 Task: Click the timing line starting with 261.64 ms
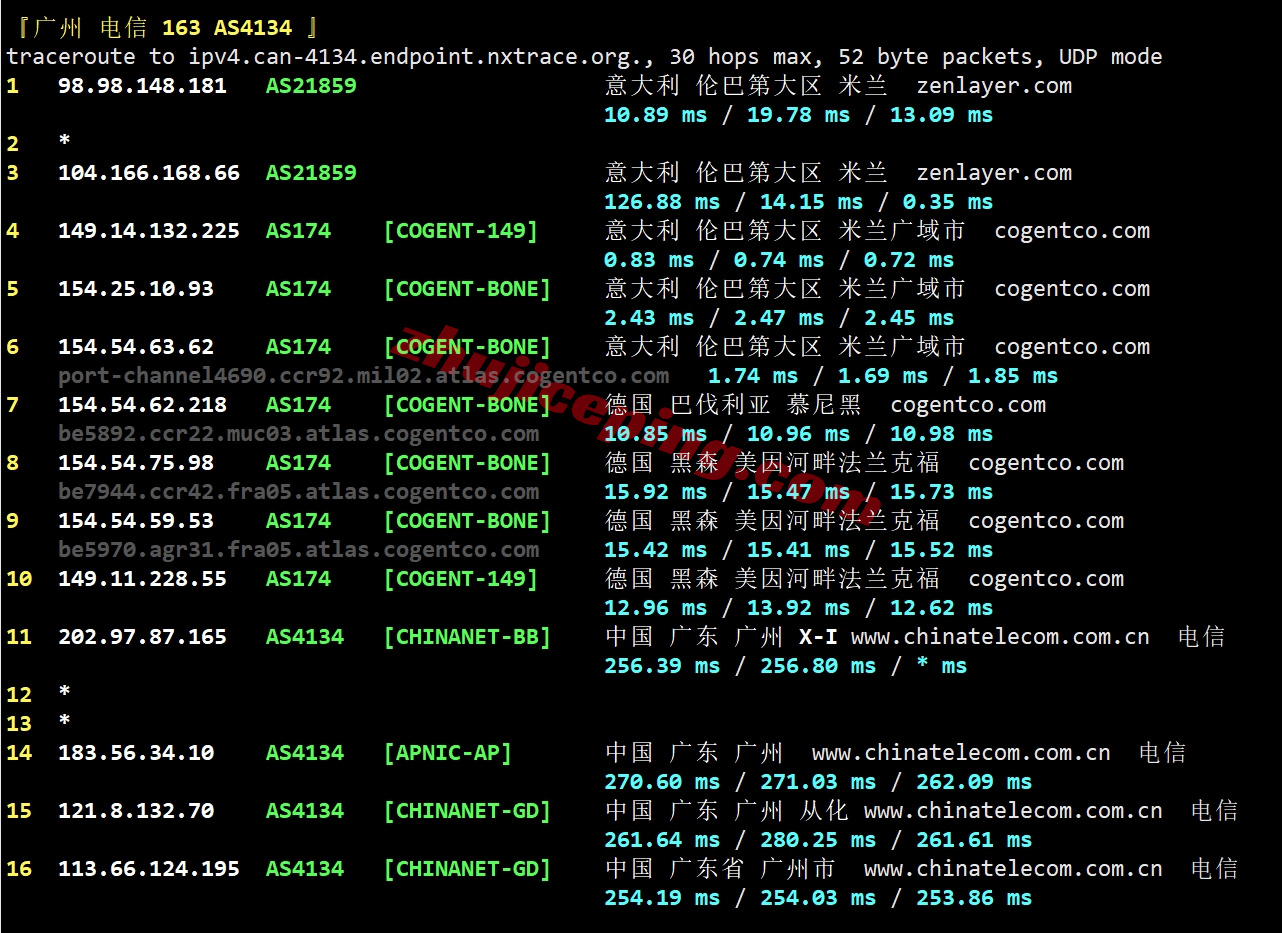[818, 840]
